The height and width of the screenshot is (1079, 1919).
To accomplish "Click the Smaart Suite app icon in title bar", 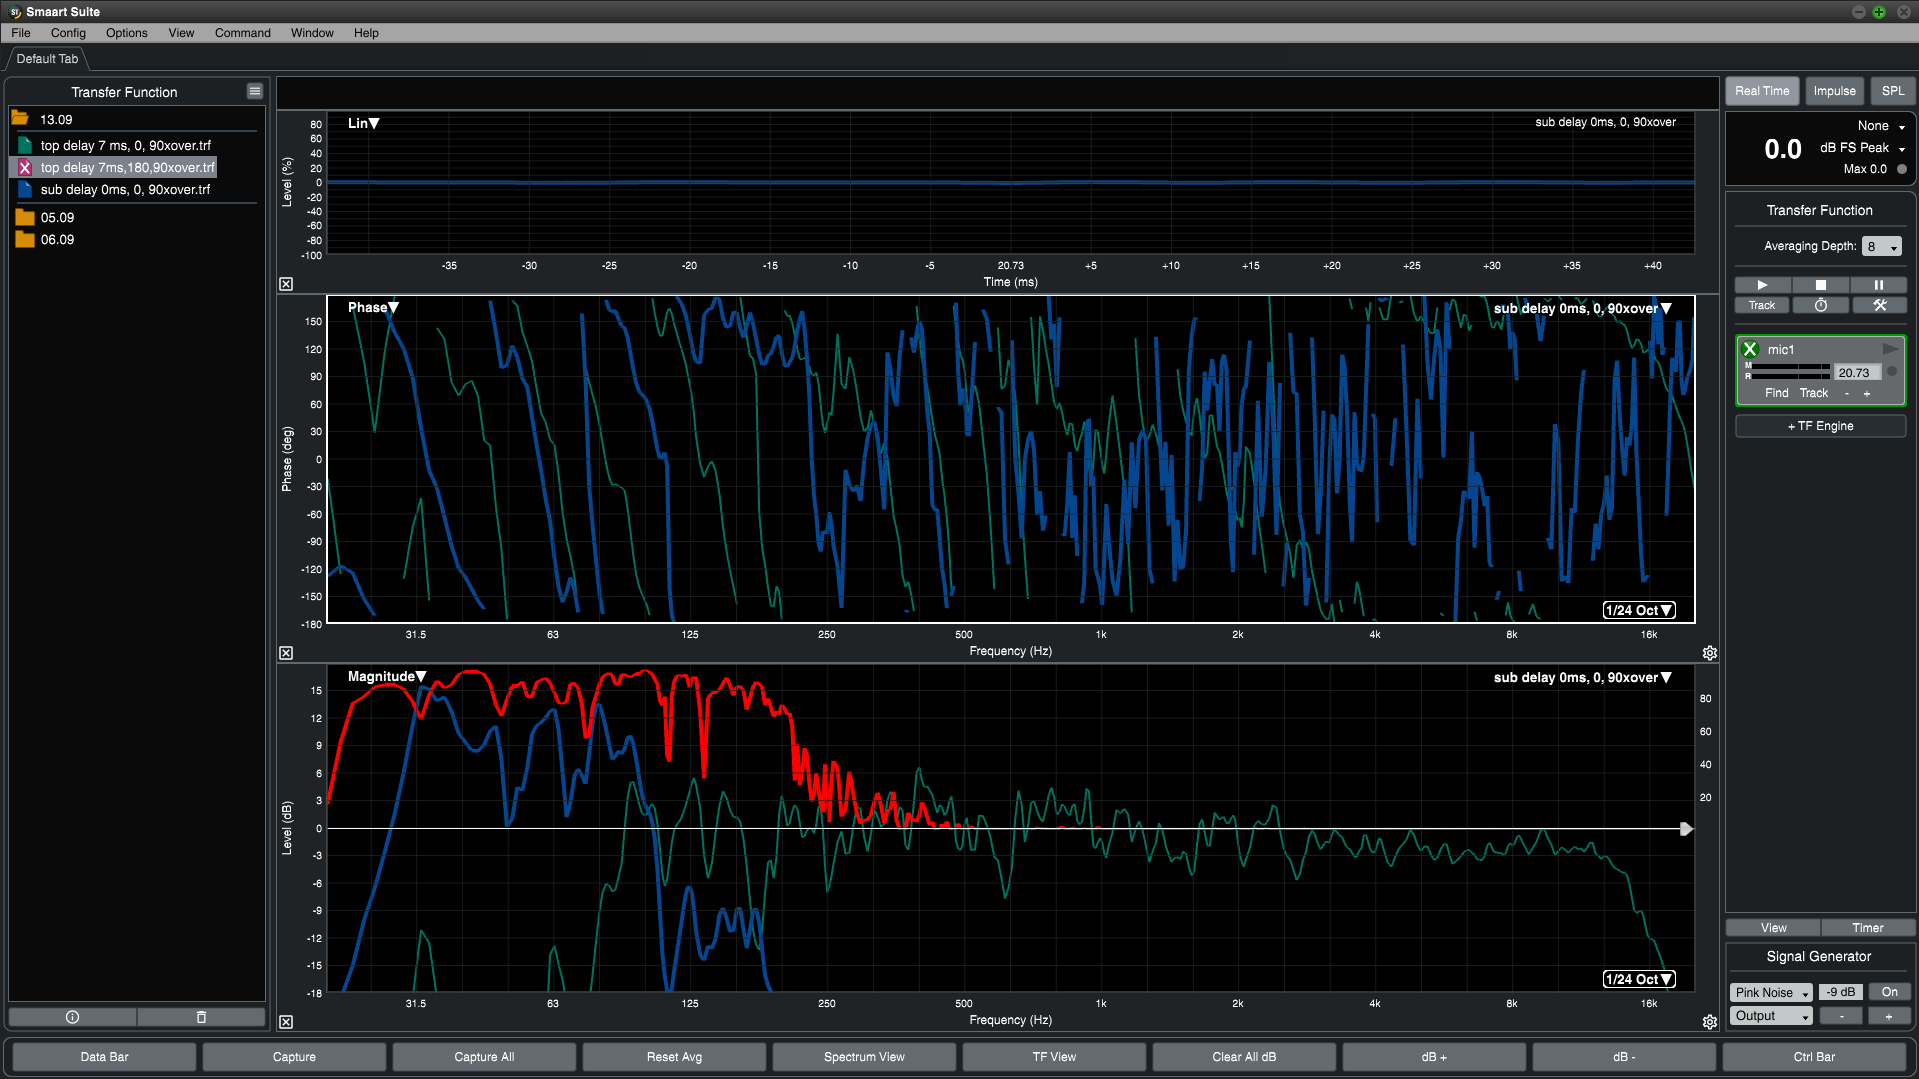I will click(15, 12).
